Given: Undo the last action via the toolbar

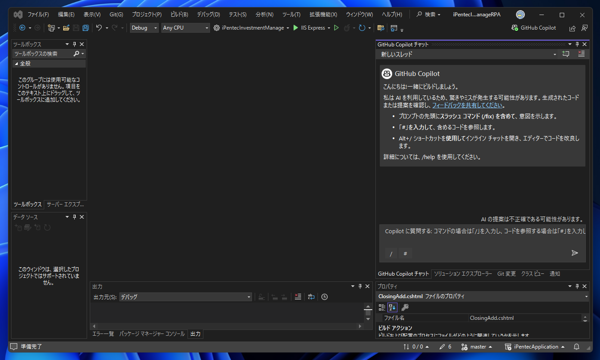Looking at the screenshot, I should 99,28.
